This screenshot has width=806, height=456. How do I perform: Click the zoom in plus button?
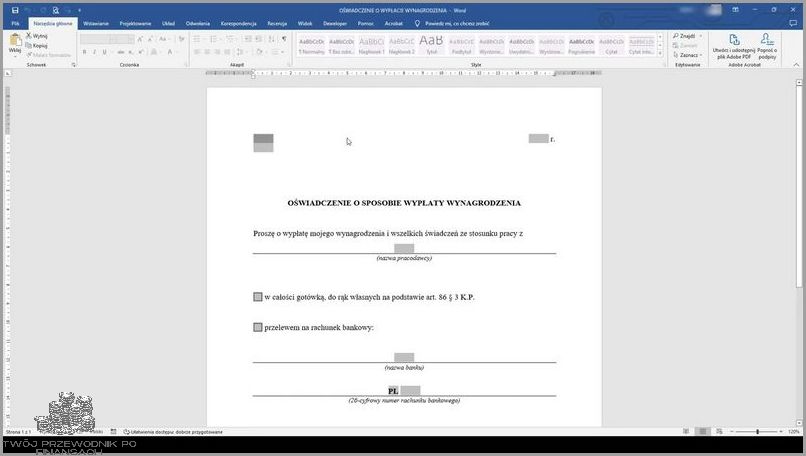click(780, 431)
